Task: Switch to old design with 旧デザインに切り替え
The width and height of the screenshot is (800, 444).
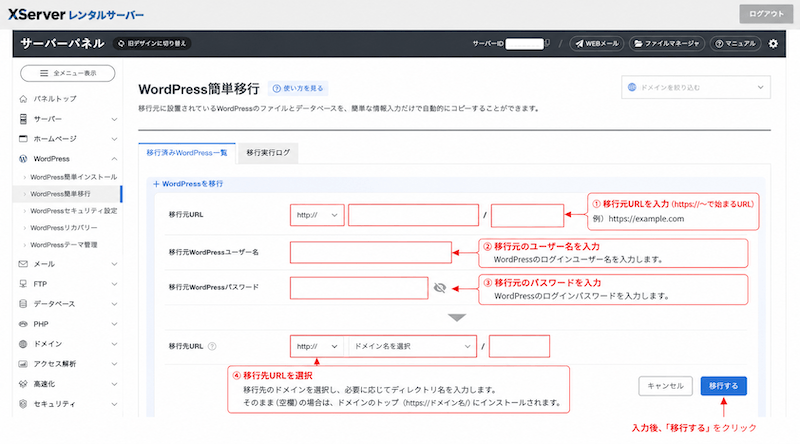Action: pos(152,43)
